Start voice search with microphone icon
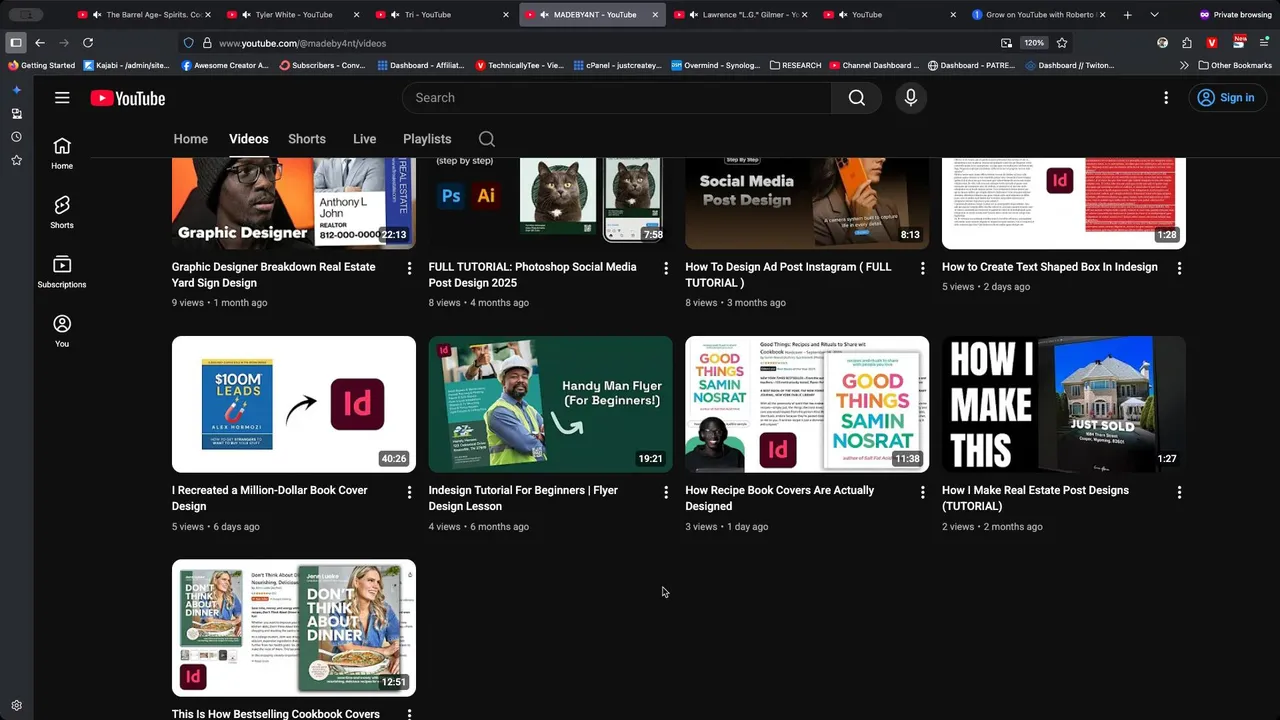Viewport: 1280px width, 720px height. pyautogui.click(x=910, y=98)
